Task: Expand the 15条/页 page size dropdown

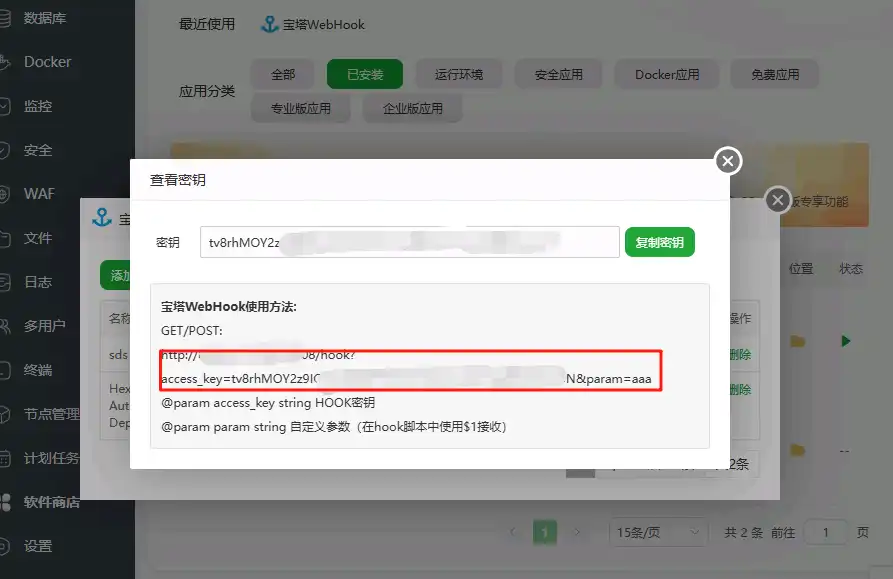Action: pos(655,533)
